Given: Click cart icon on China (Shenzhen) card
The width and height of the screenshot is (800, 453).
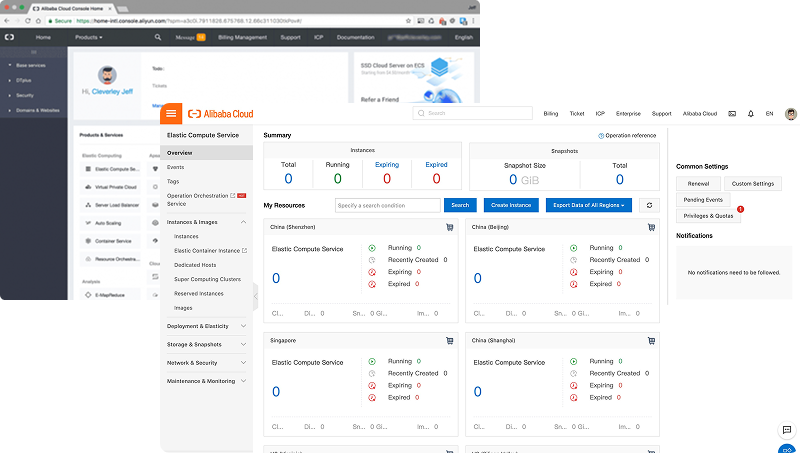Looking at the screenshot, I should coord(449,227).
